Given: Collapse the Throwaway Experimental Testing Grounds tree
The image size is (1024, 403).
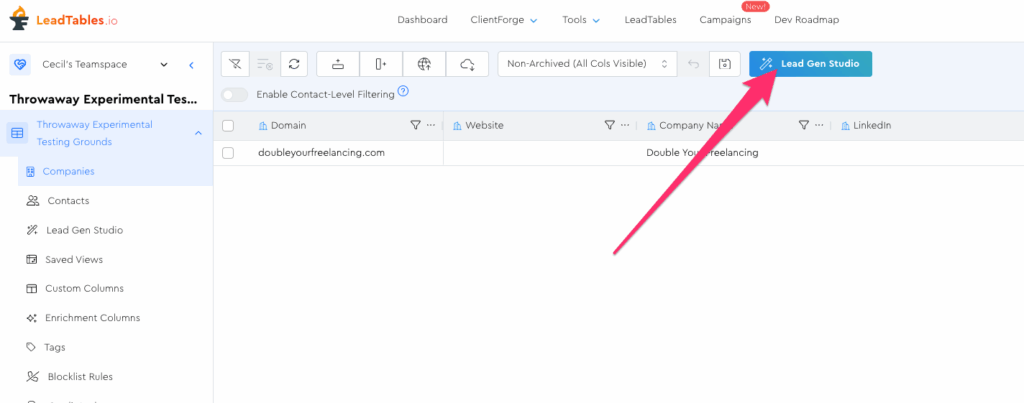Looking at the screenshot, I should 198,132.
